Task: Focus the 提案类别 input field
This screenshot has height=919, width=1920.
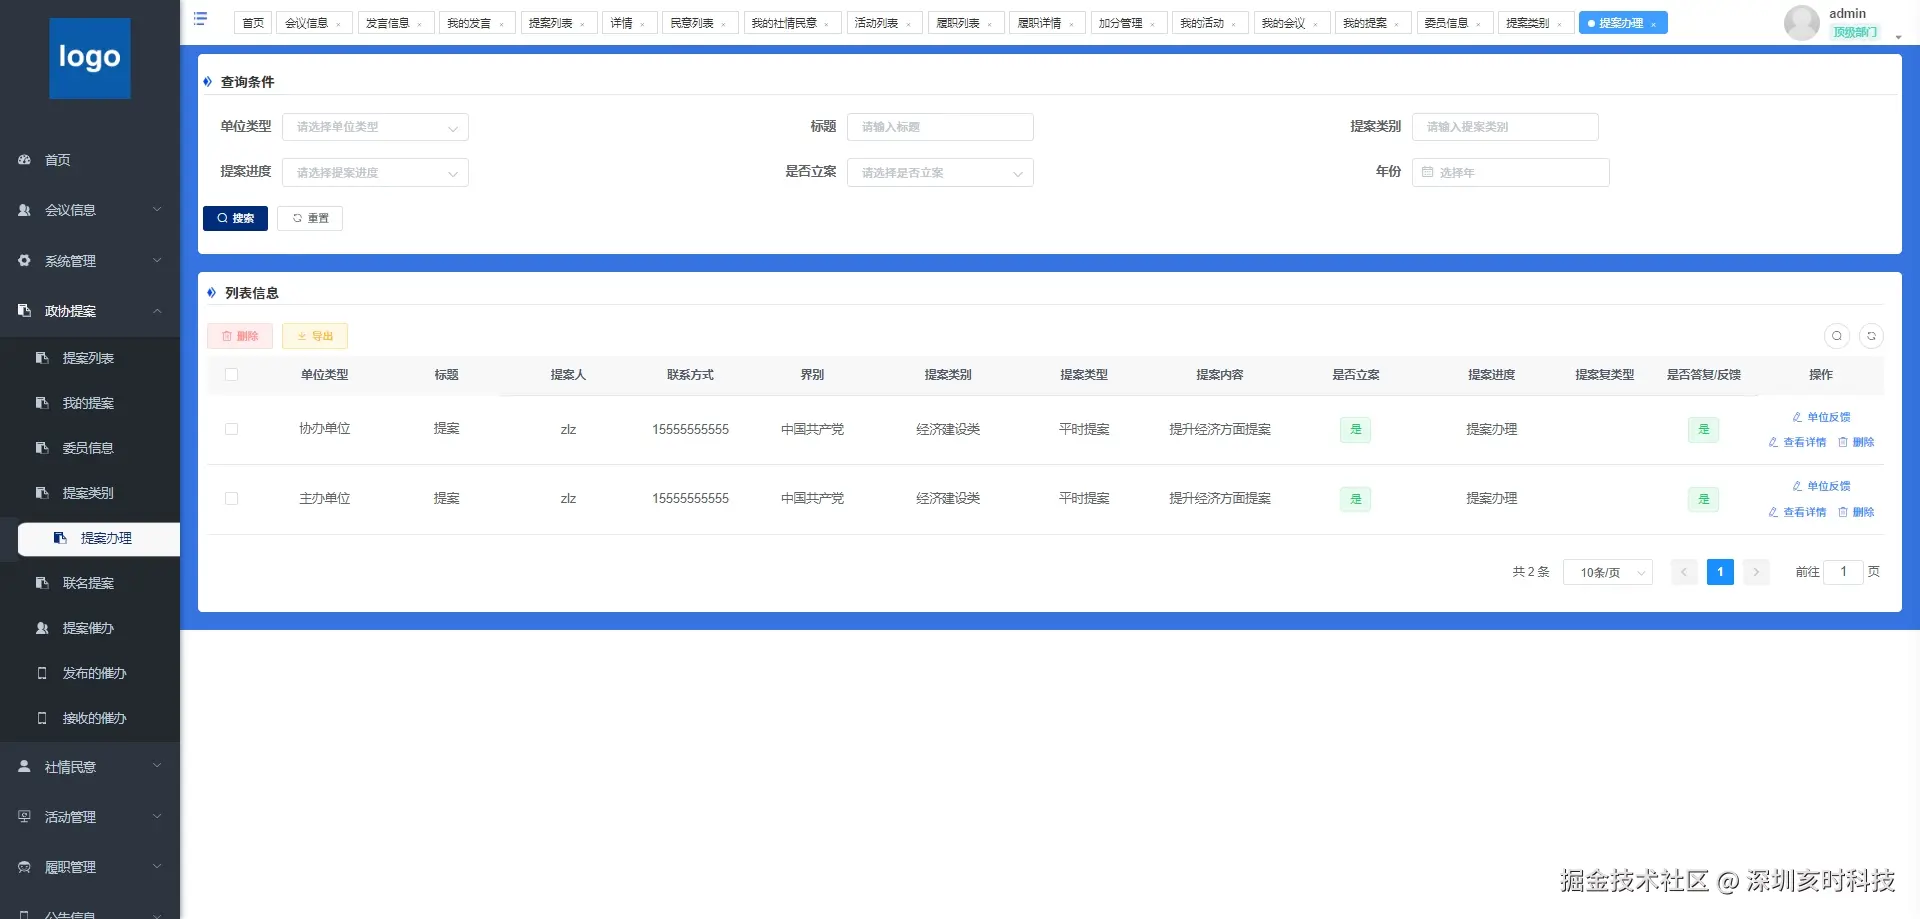Action: [1505, 127]
